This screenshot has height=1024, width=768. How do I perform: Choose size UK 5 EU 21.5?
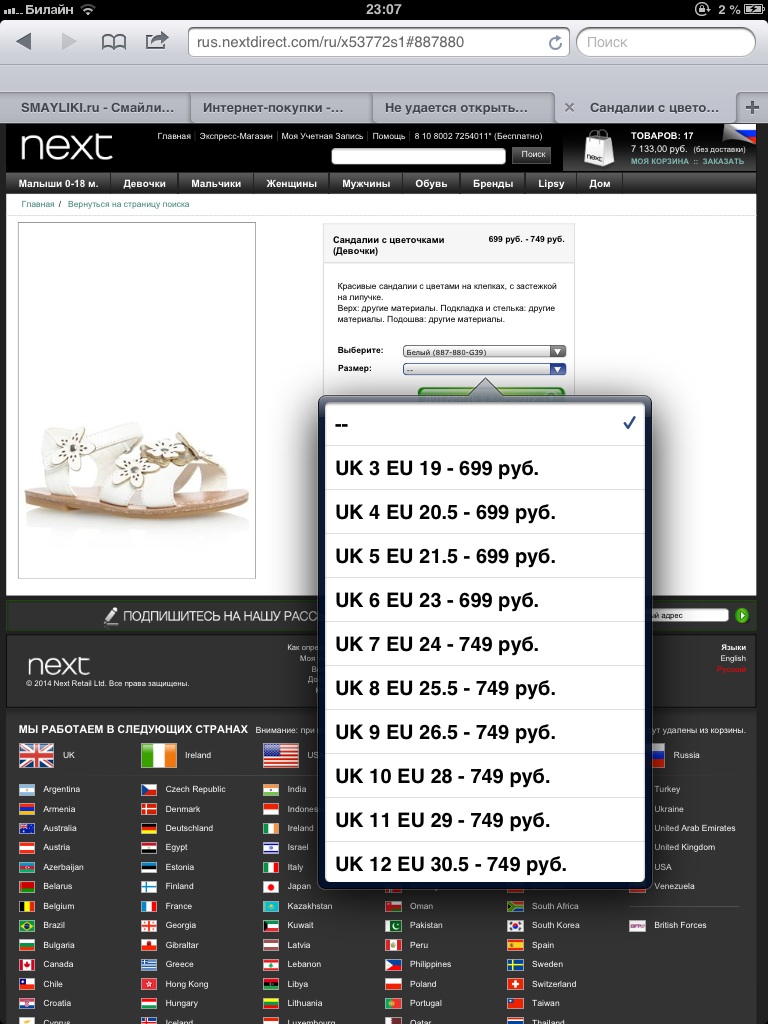coord(485,556)
